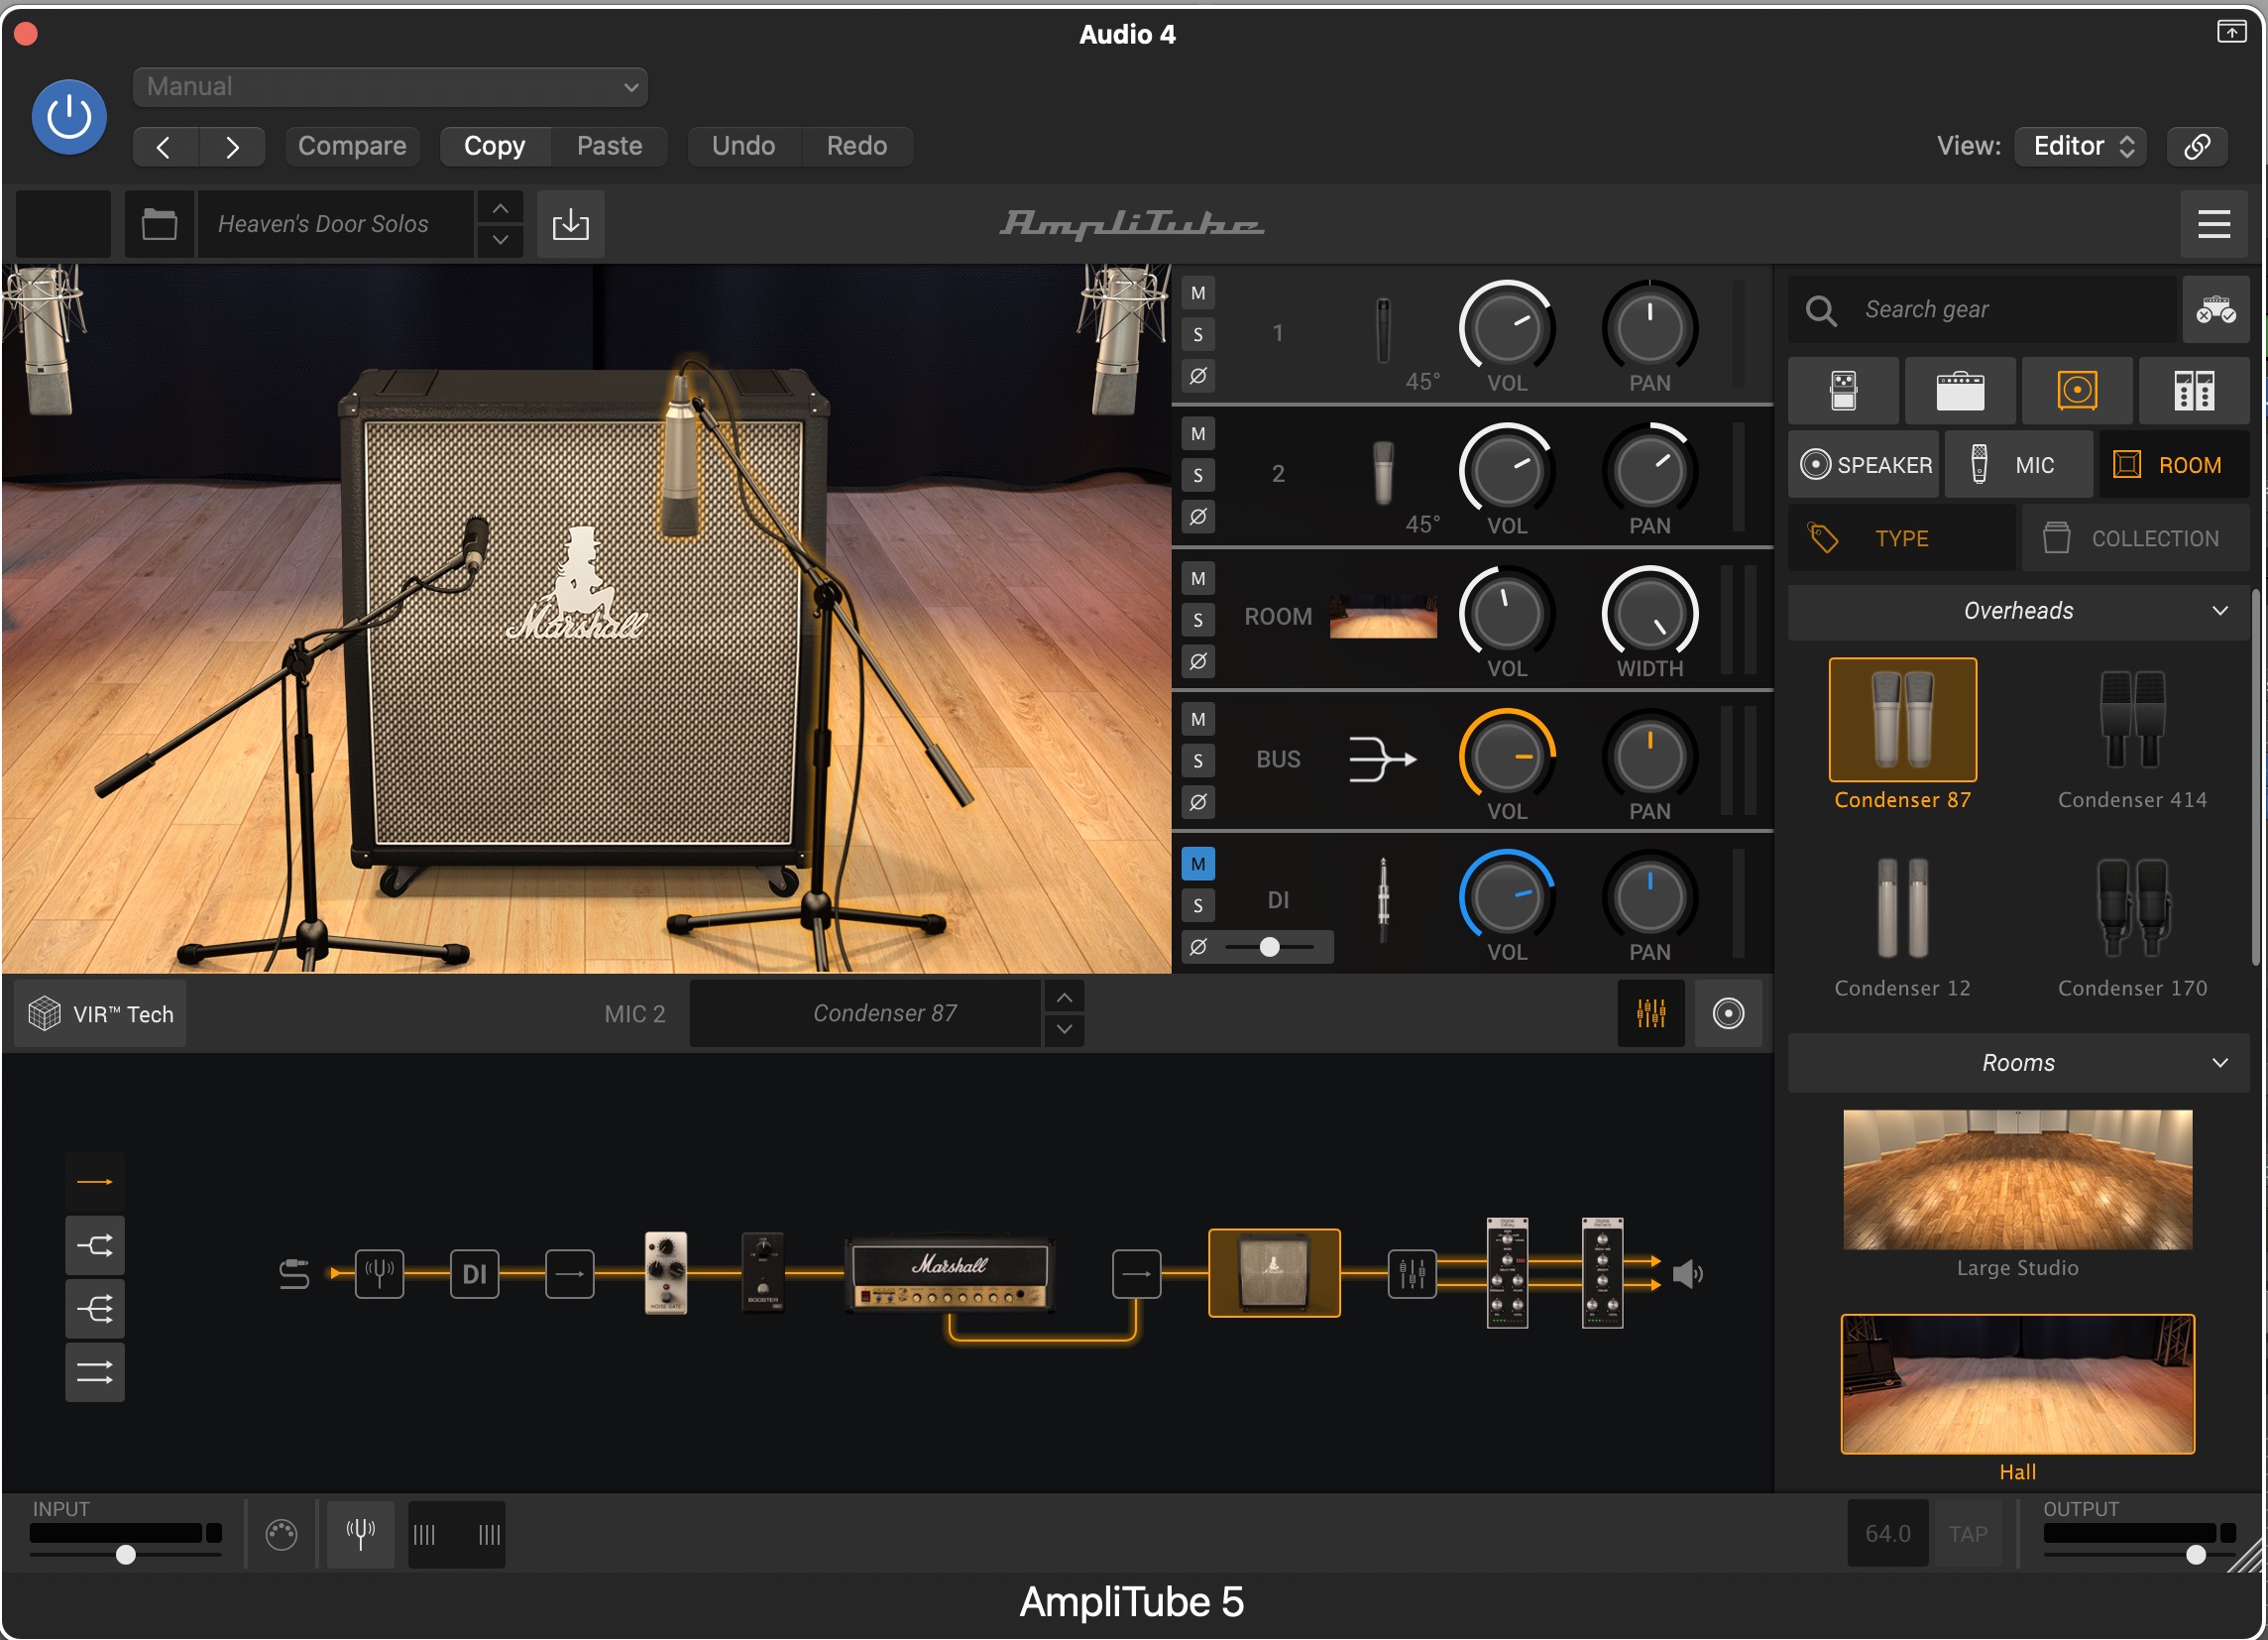Go to next setting with right chevron
The image size is (2268, 1640).
click(232, 147)
